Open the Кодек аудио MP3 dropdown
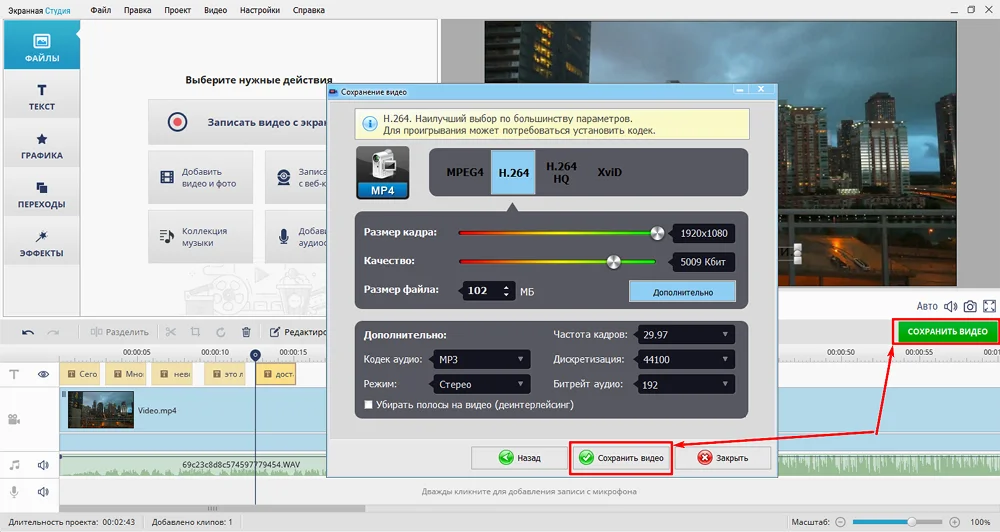 481,360
